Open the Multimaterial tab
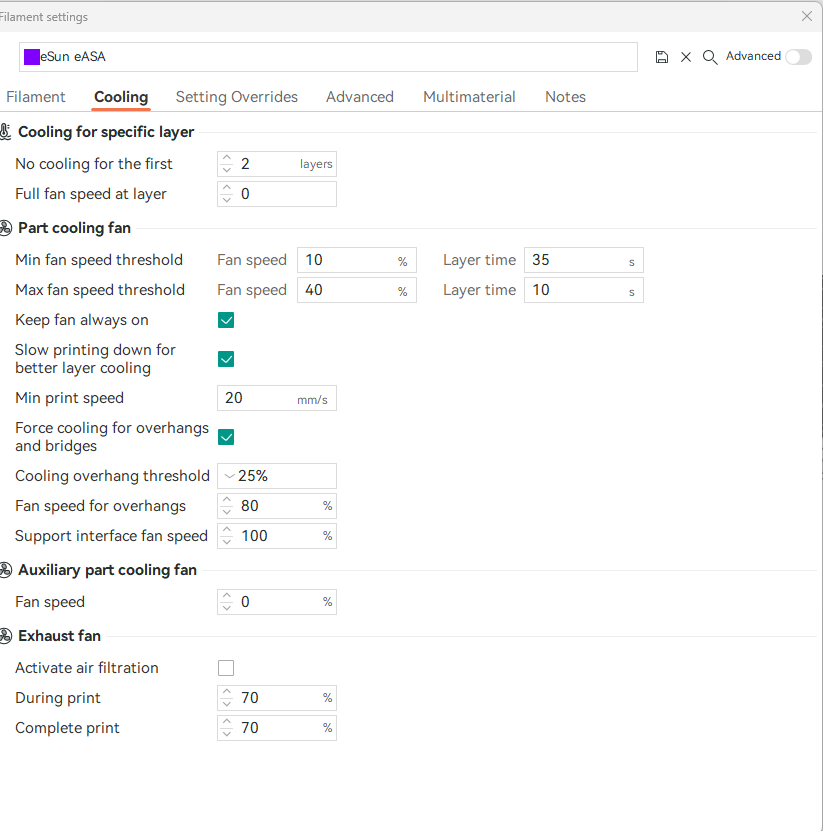Image resolution: width=823 pixels, height=831 pixels. [x=469, y=97]
